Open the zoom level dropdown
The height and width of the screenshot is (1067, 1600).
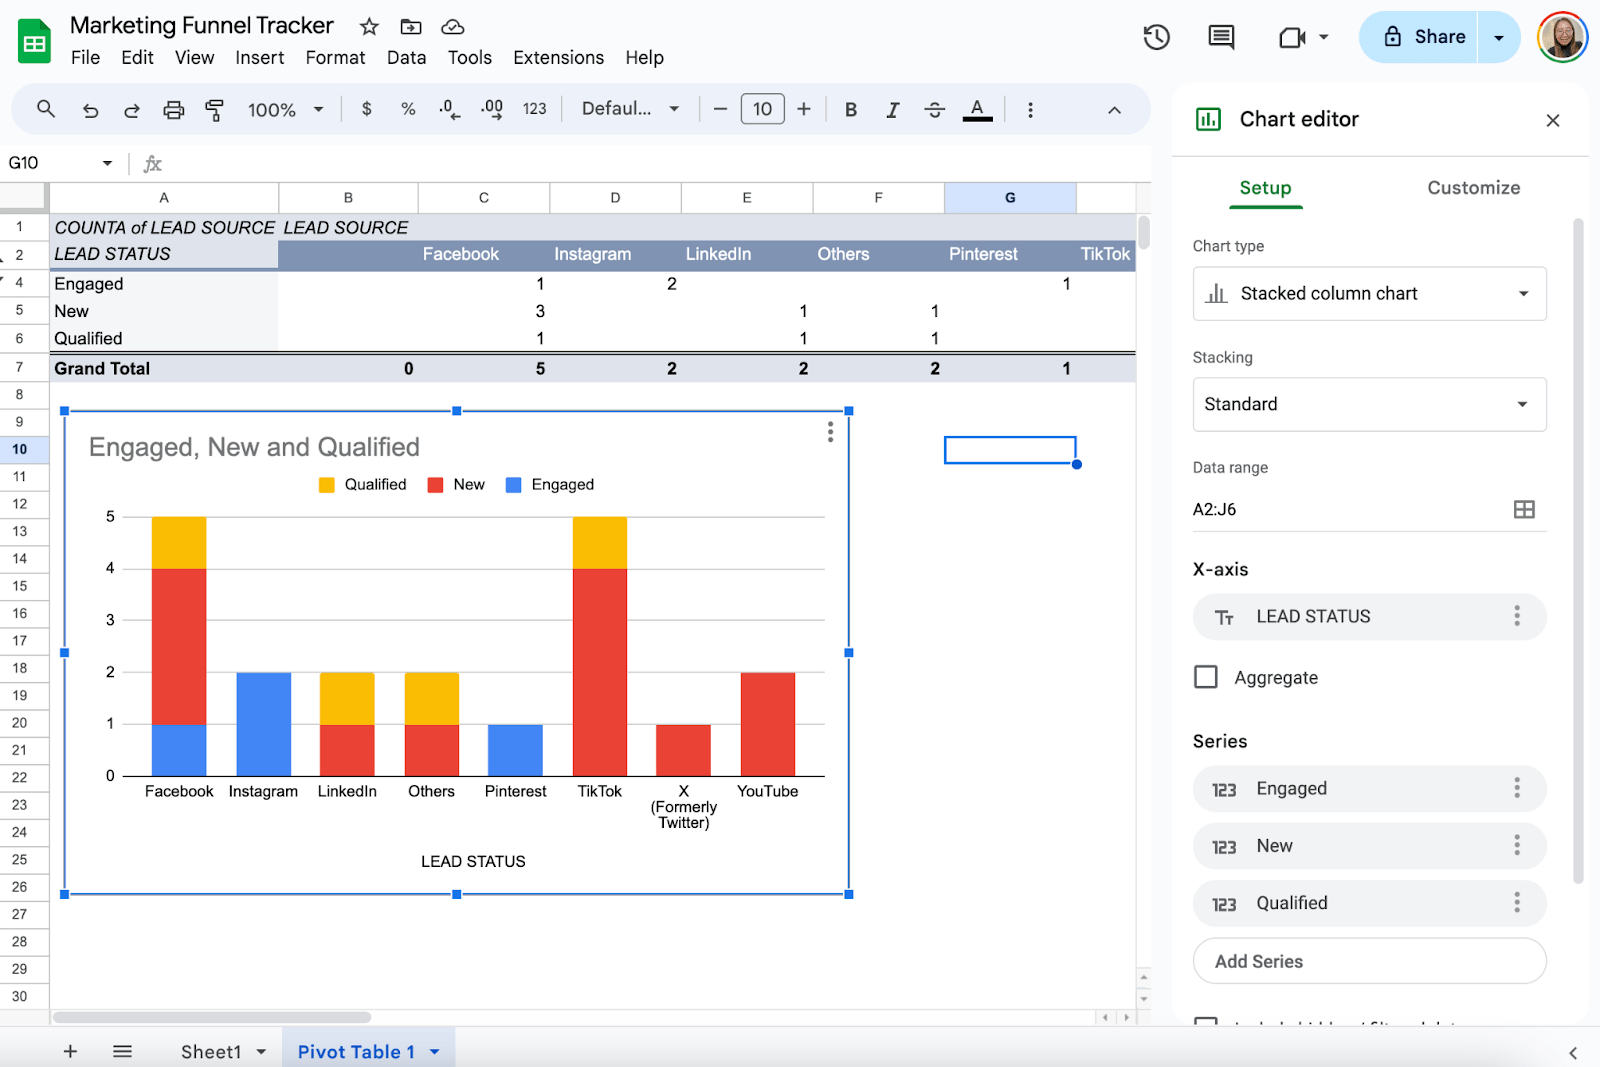tap(286, 110)
